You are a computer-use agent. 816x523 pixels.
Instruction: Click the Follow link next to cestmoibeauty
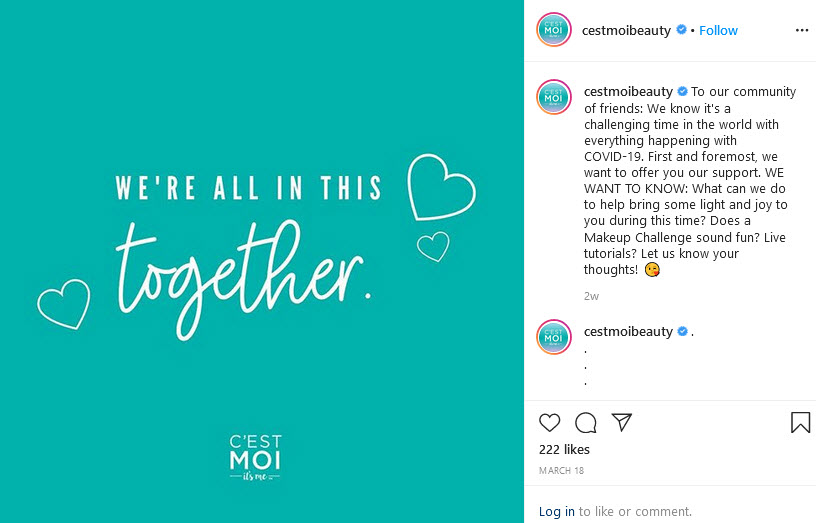tap(718, 31)
